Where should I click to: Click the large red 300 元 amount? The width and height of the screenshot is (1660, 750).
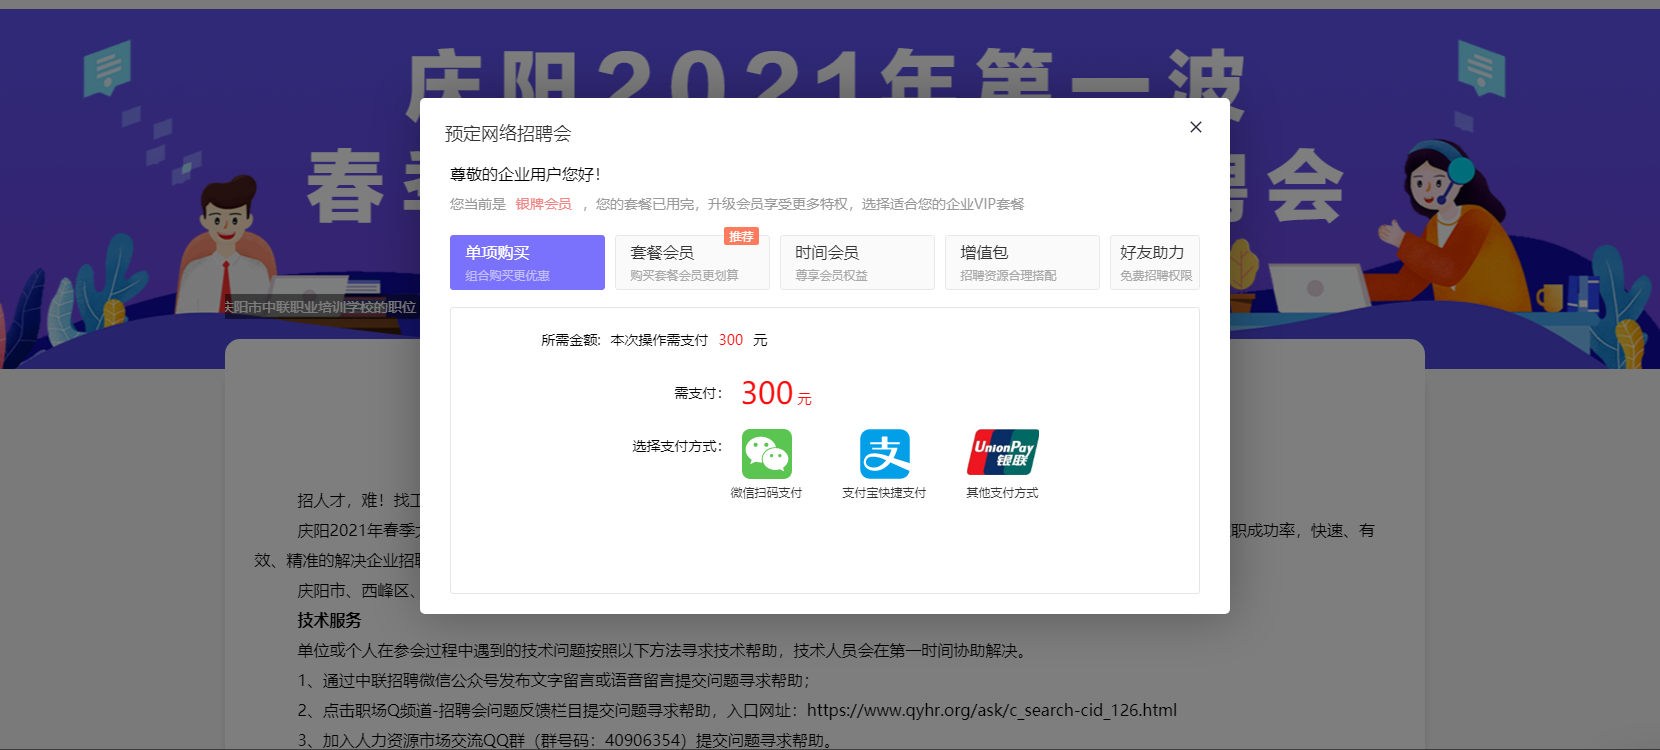776,393
